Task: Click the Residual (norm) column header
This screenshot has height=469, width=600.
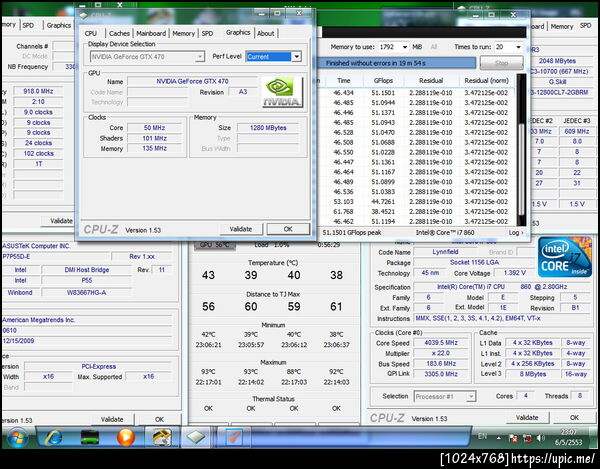Action: [x=486, y=80]
